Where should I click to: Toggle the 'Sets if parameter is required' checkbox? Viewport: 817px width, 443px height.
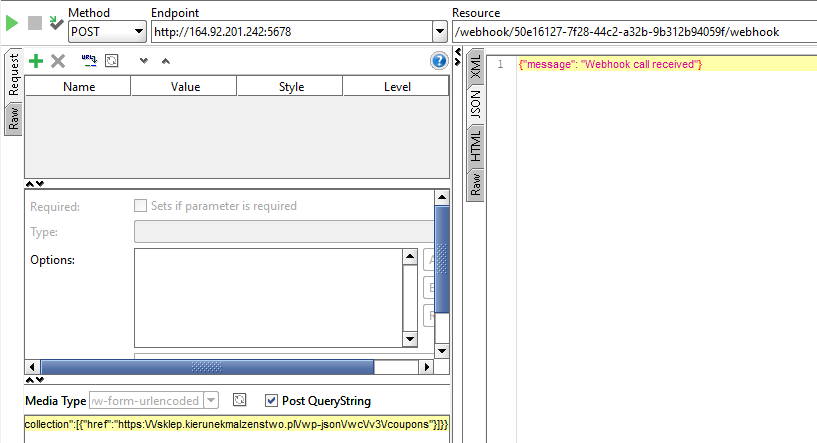[x=140, y=205]
